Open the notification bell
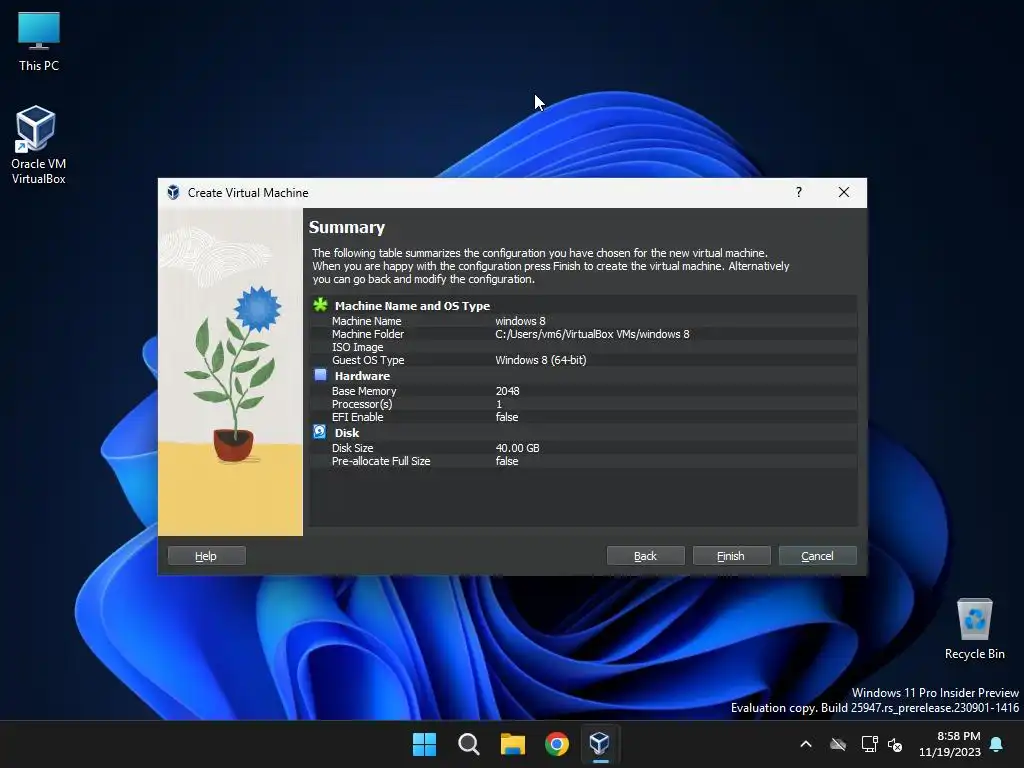 click(x=997, y=744)
